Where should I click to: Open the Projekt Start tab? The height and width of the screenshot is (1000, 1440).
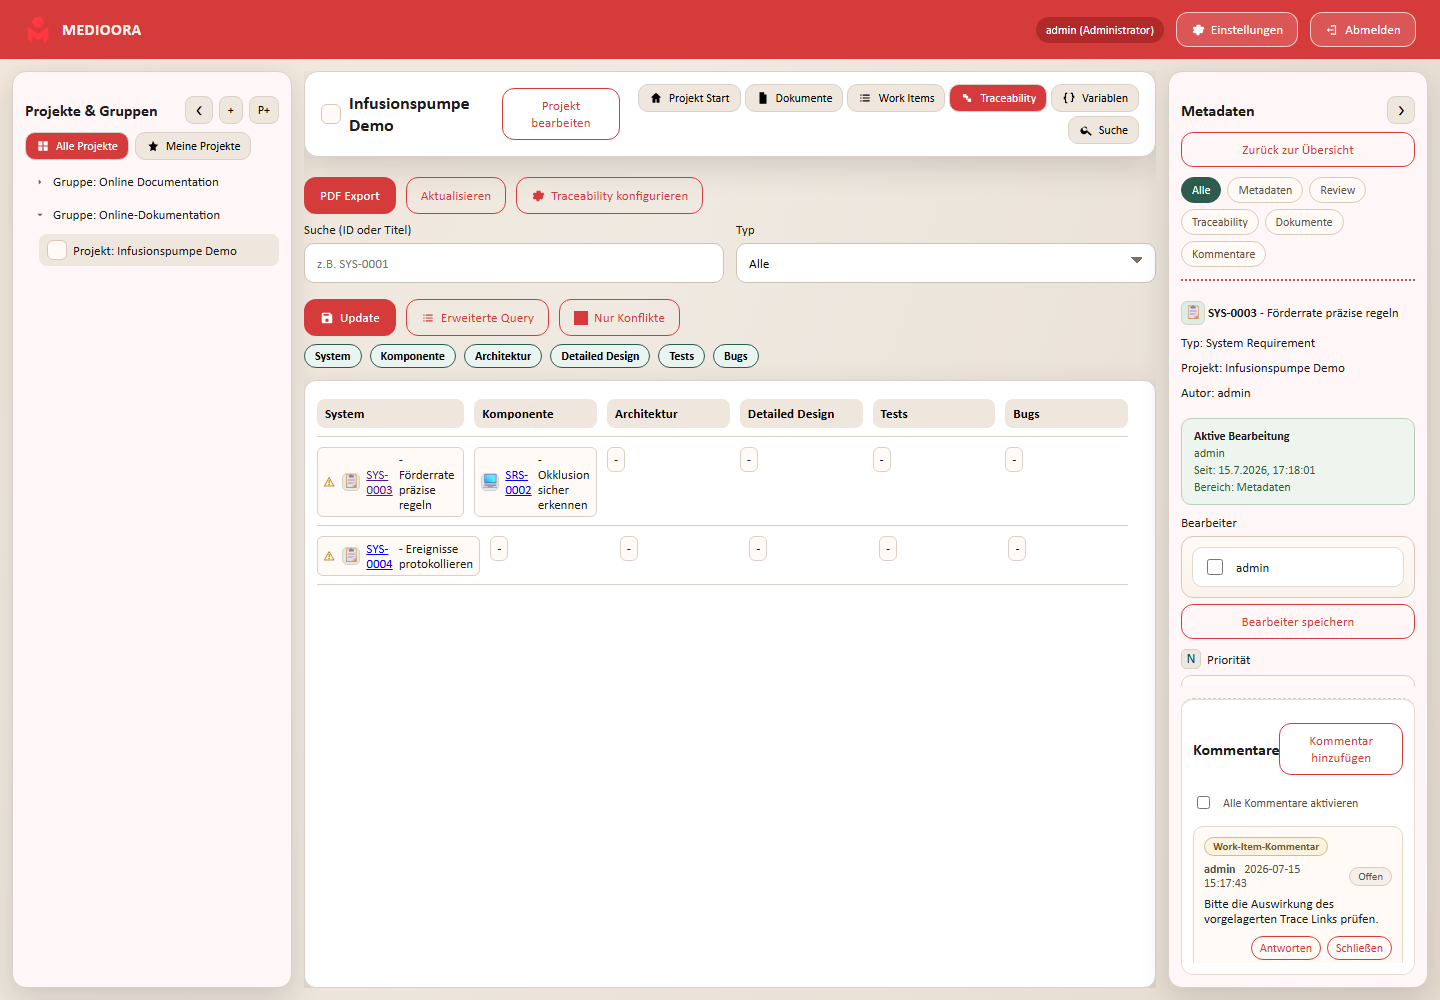pos(689,98)
